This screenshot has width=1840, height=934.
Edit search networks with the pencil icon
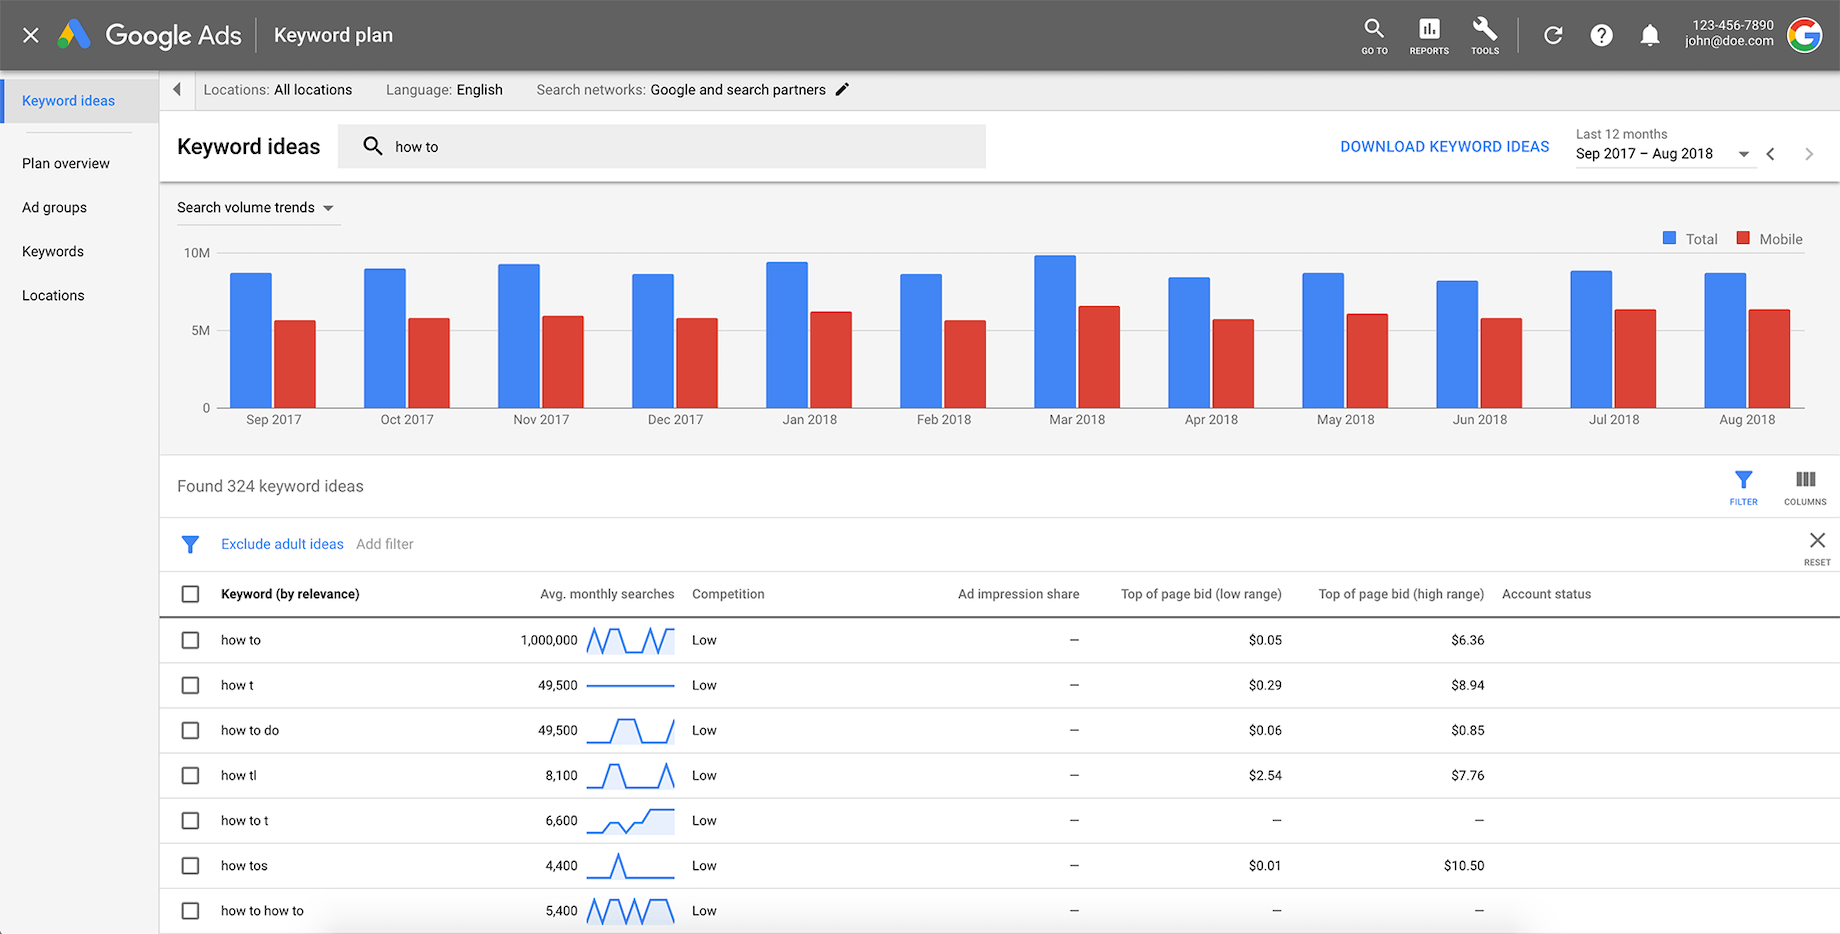tap(843, 89)
